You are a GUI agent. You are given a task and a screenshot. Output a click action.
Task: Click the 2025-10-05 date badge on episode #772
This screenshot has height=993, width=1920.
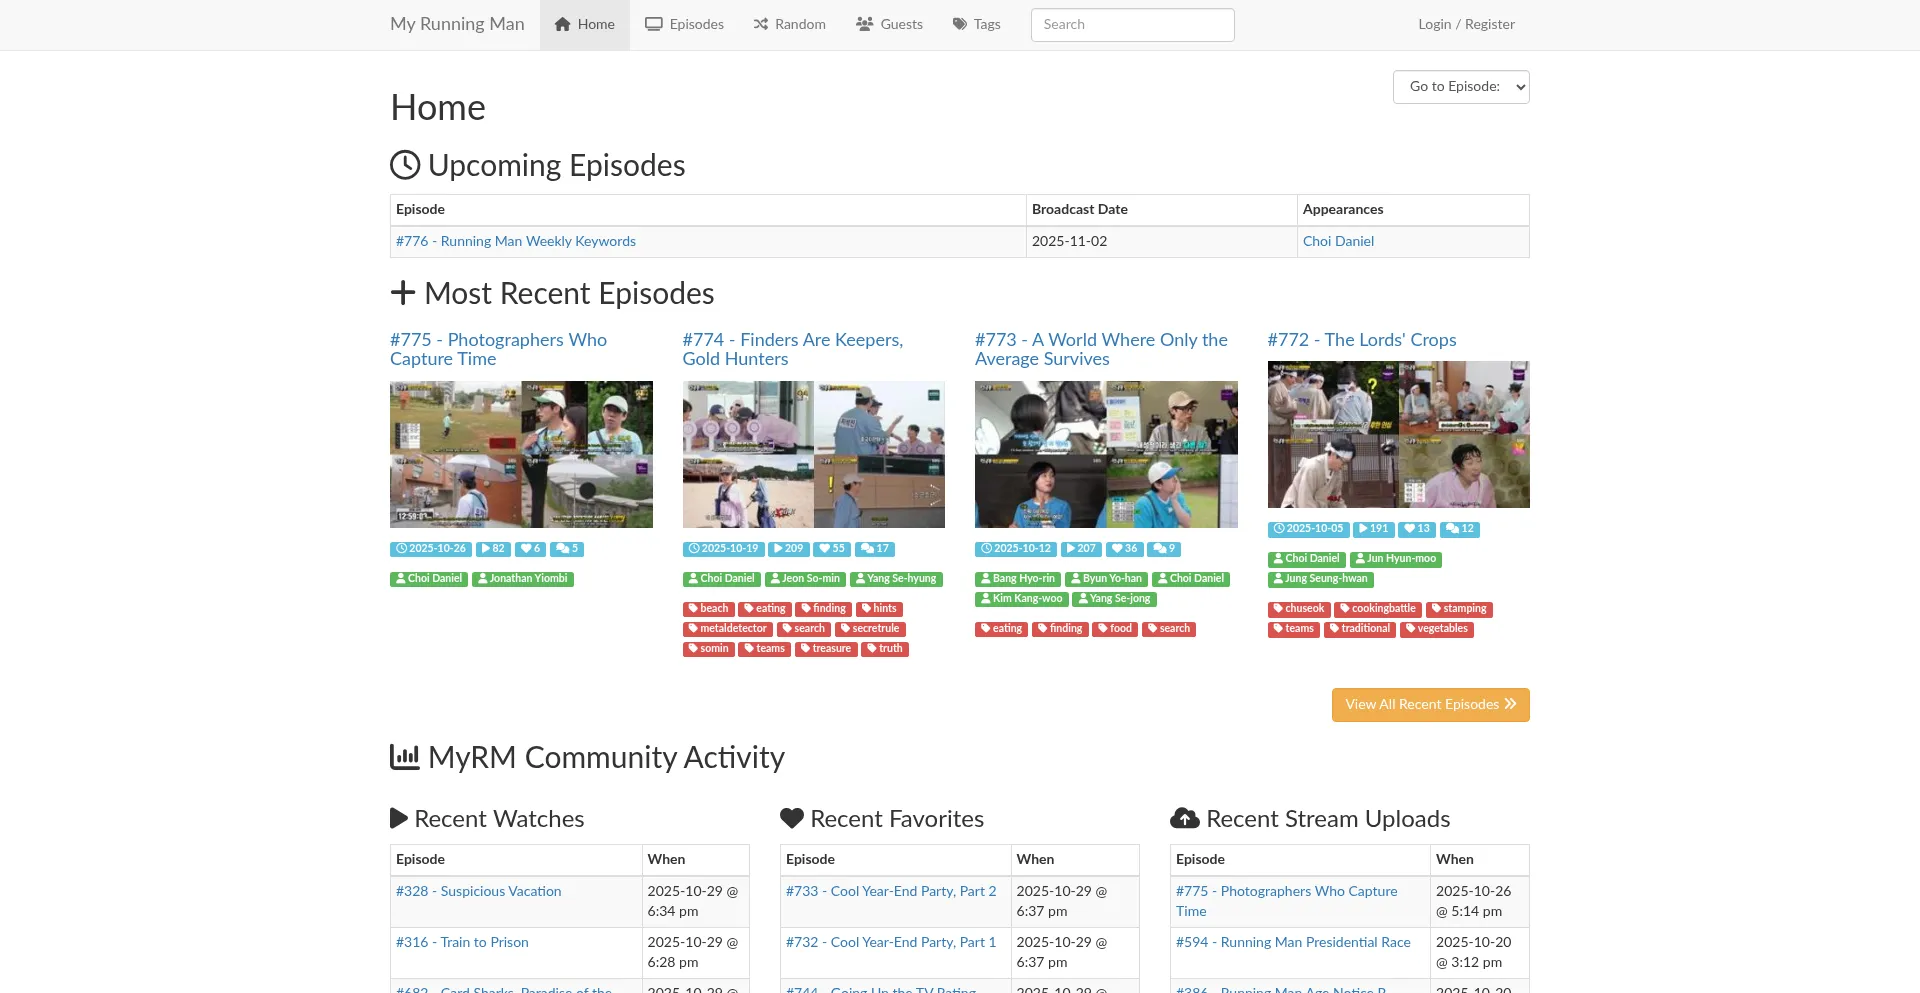[x=1308, y=529]
